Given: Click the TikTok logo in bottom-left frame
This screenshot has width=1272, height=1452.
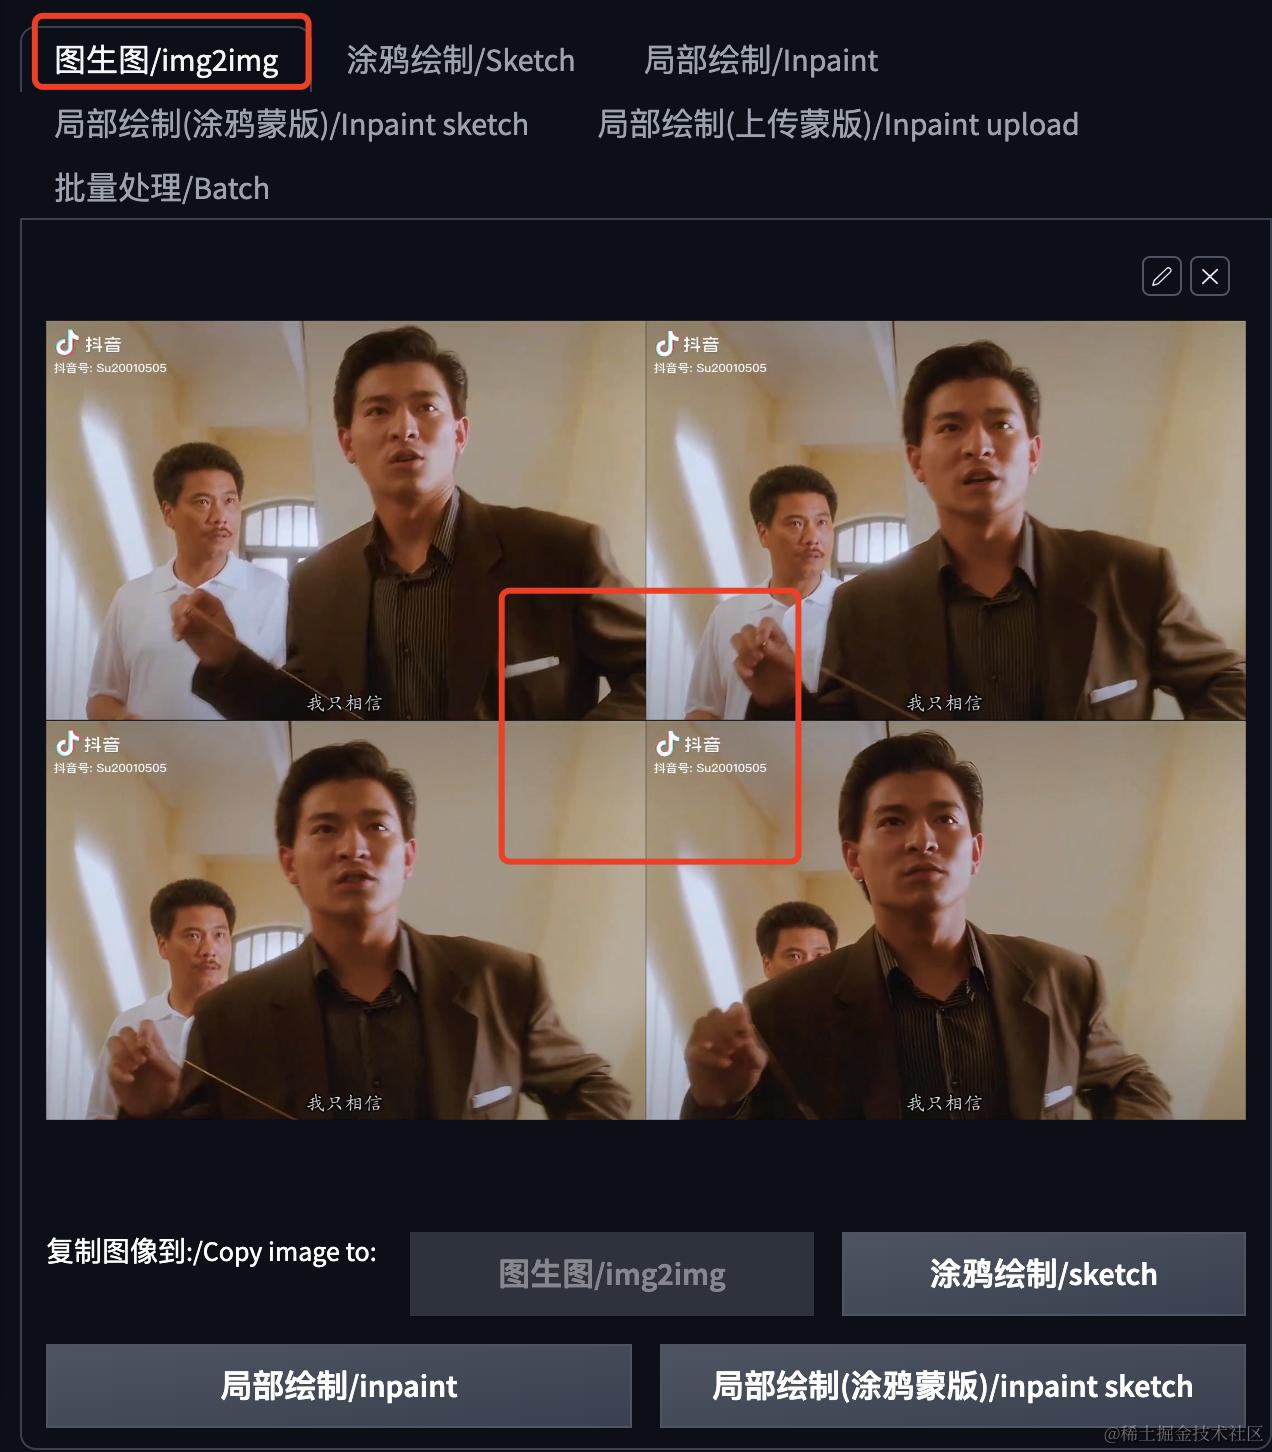Looking at the screenshot, I should click(67, 743).
